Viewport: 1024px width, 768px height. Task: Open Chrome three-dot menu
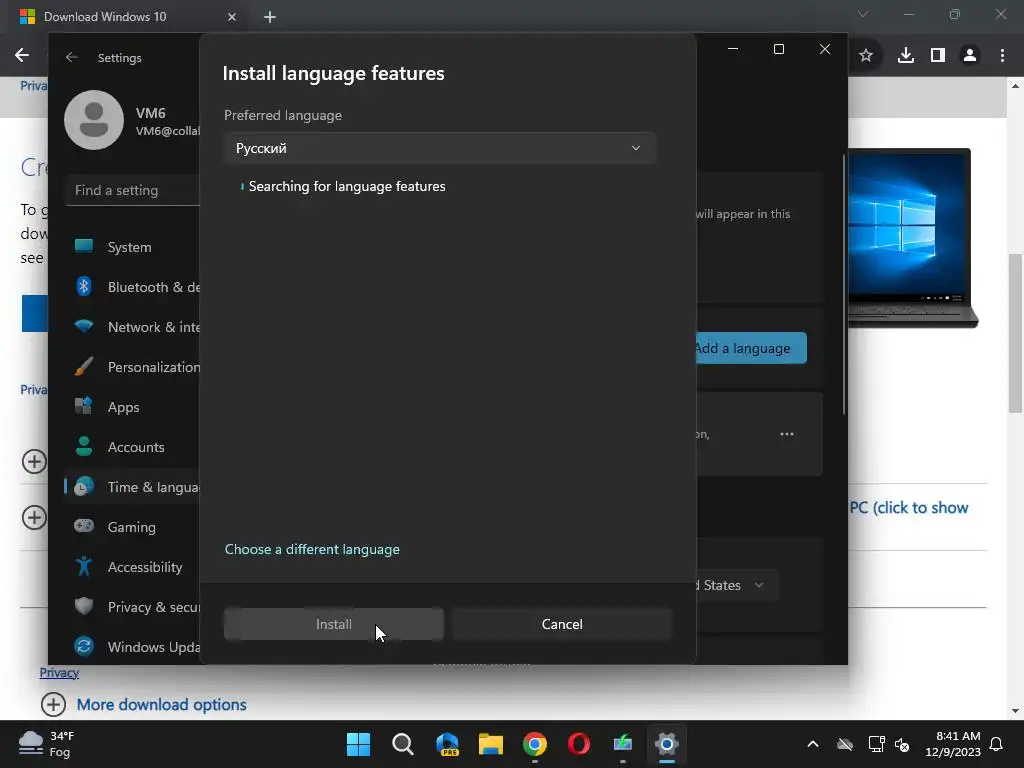click(1002, 56)
